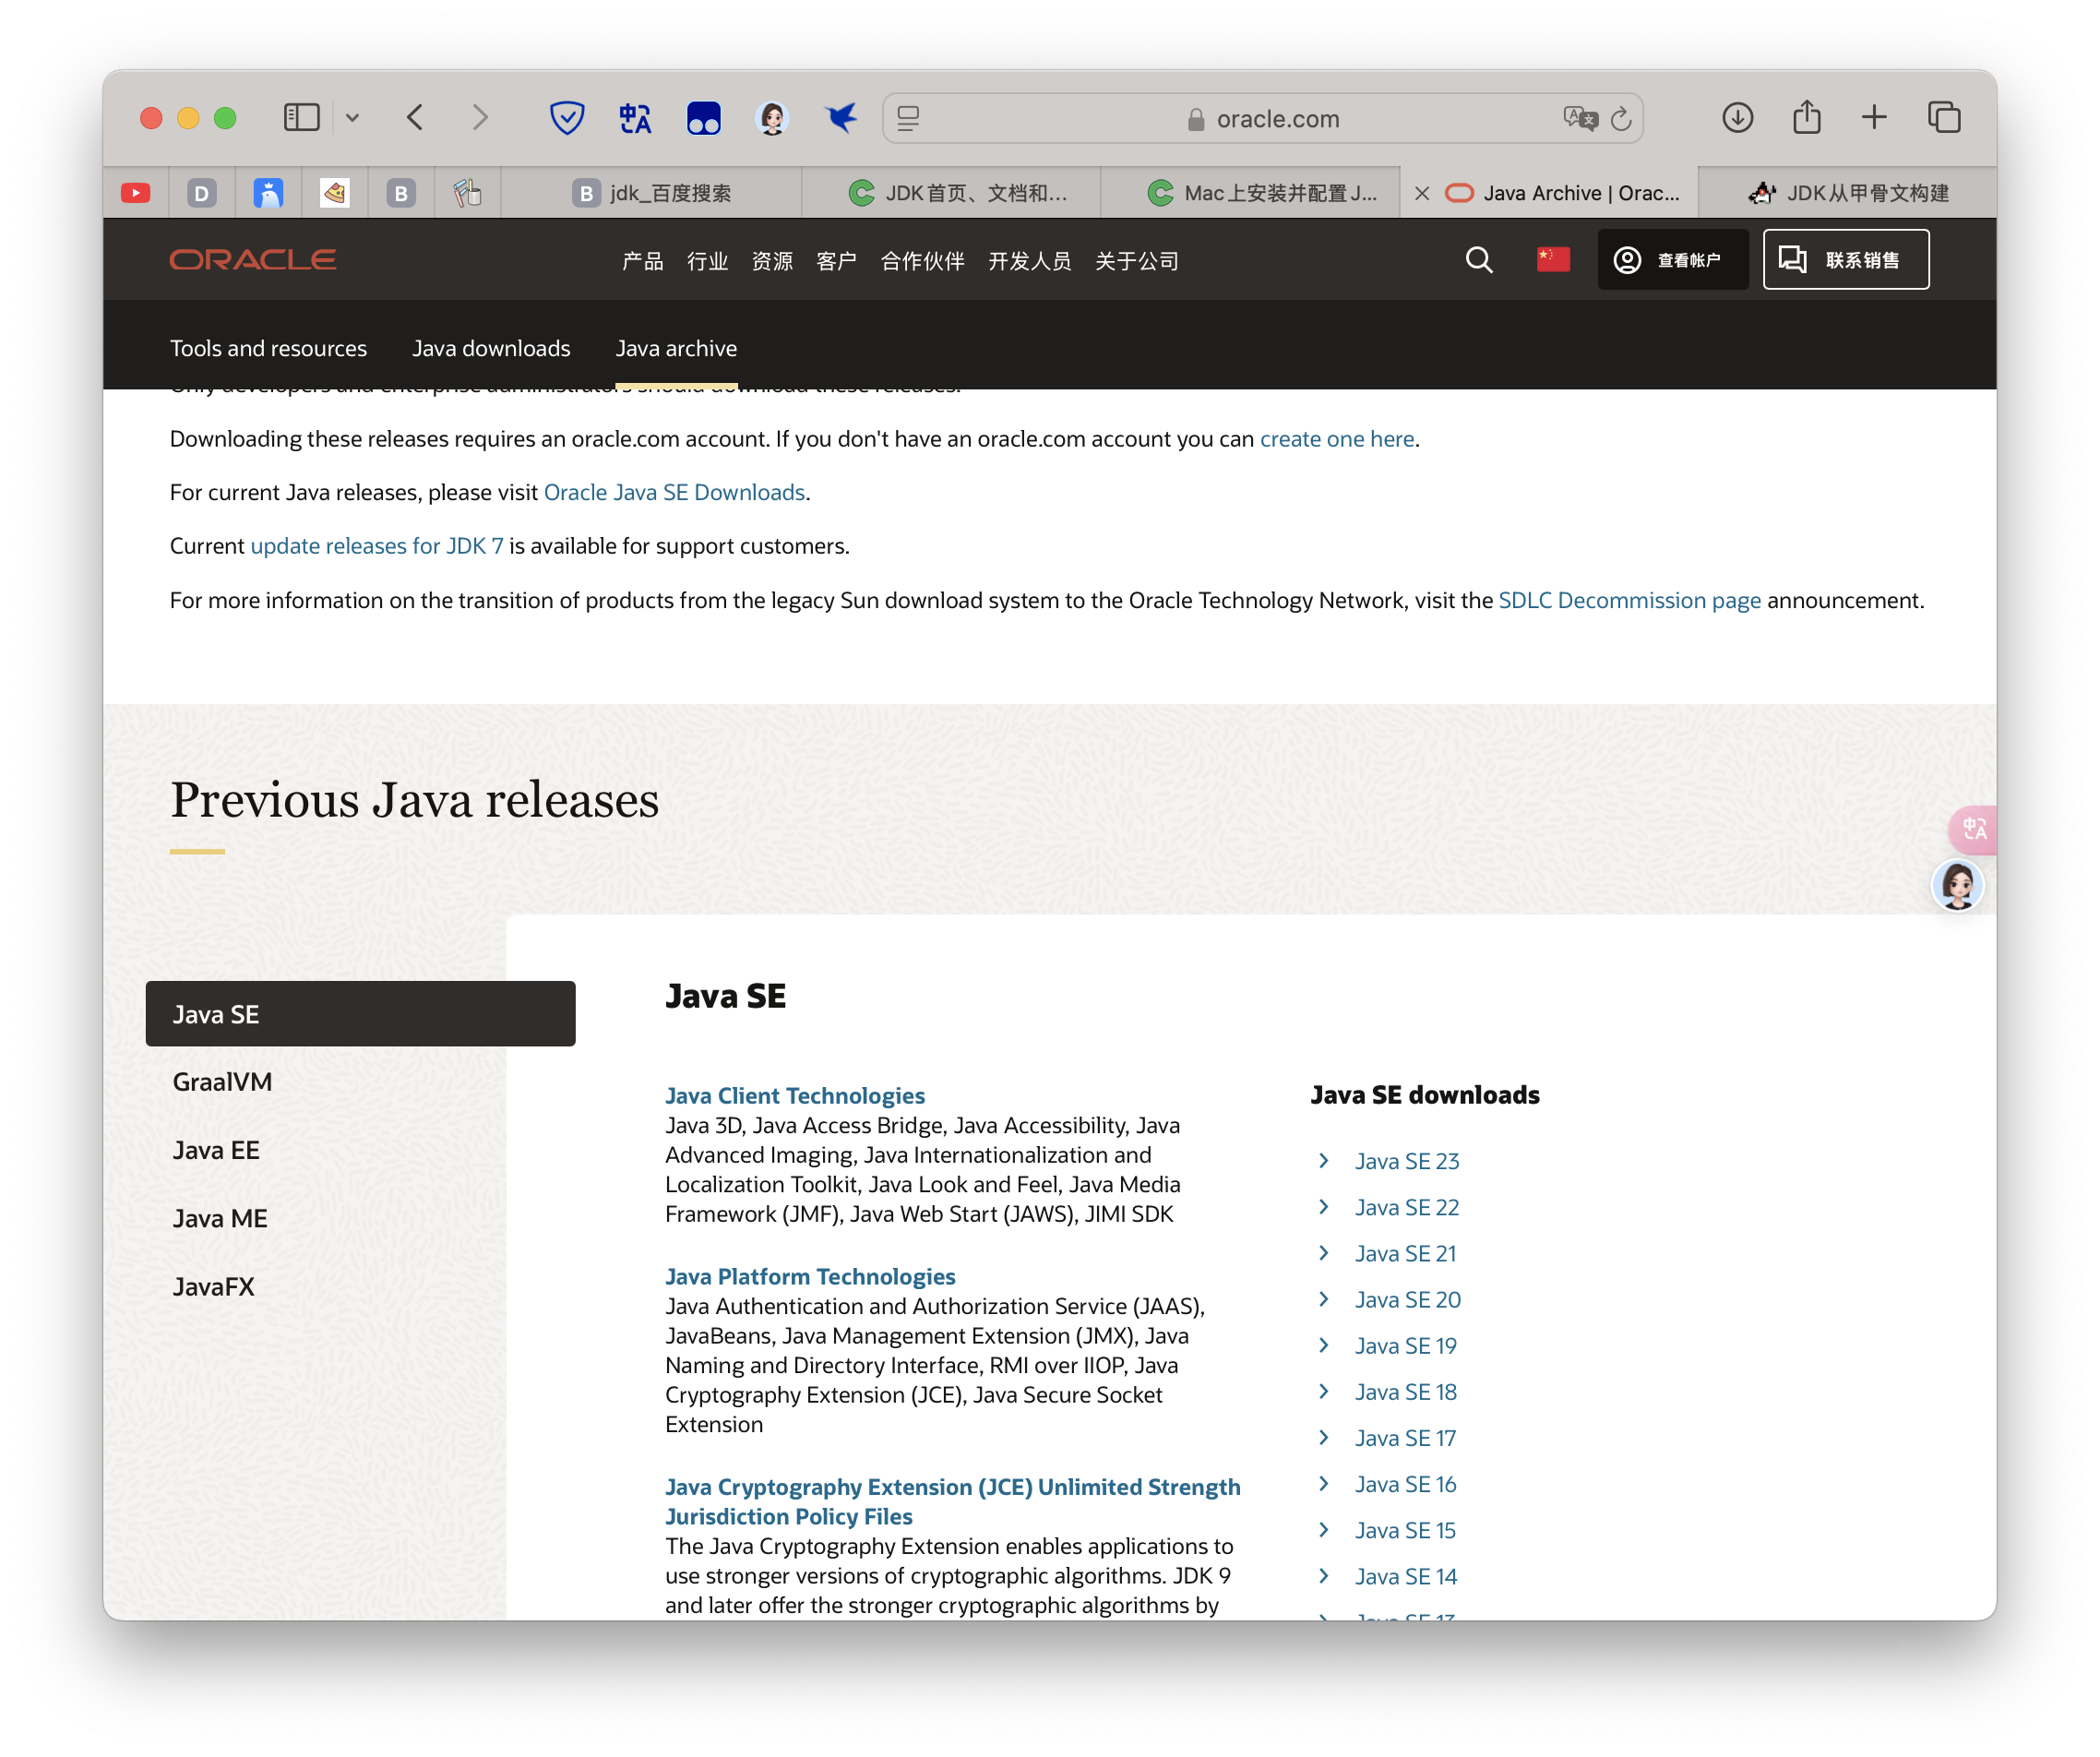Open Java Platform Technologies link
The height and width of the screenshot is (1757, 2100).
tap(810, 1276)
